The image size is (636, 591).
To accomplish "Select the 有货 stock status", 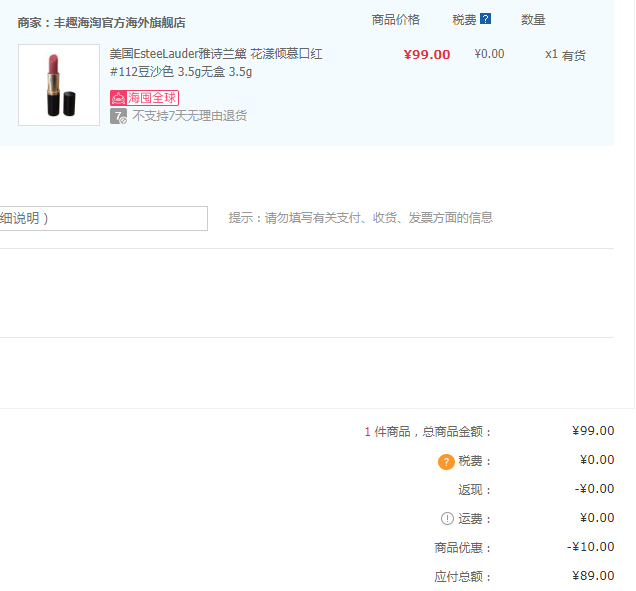I will pos(574,55).
